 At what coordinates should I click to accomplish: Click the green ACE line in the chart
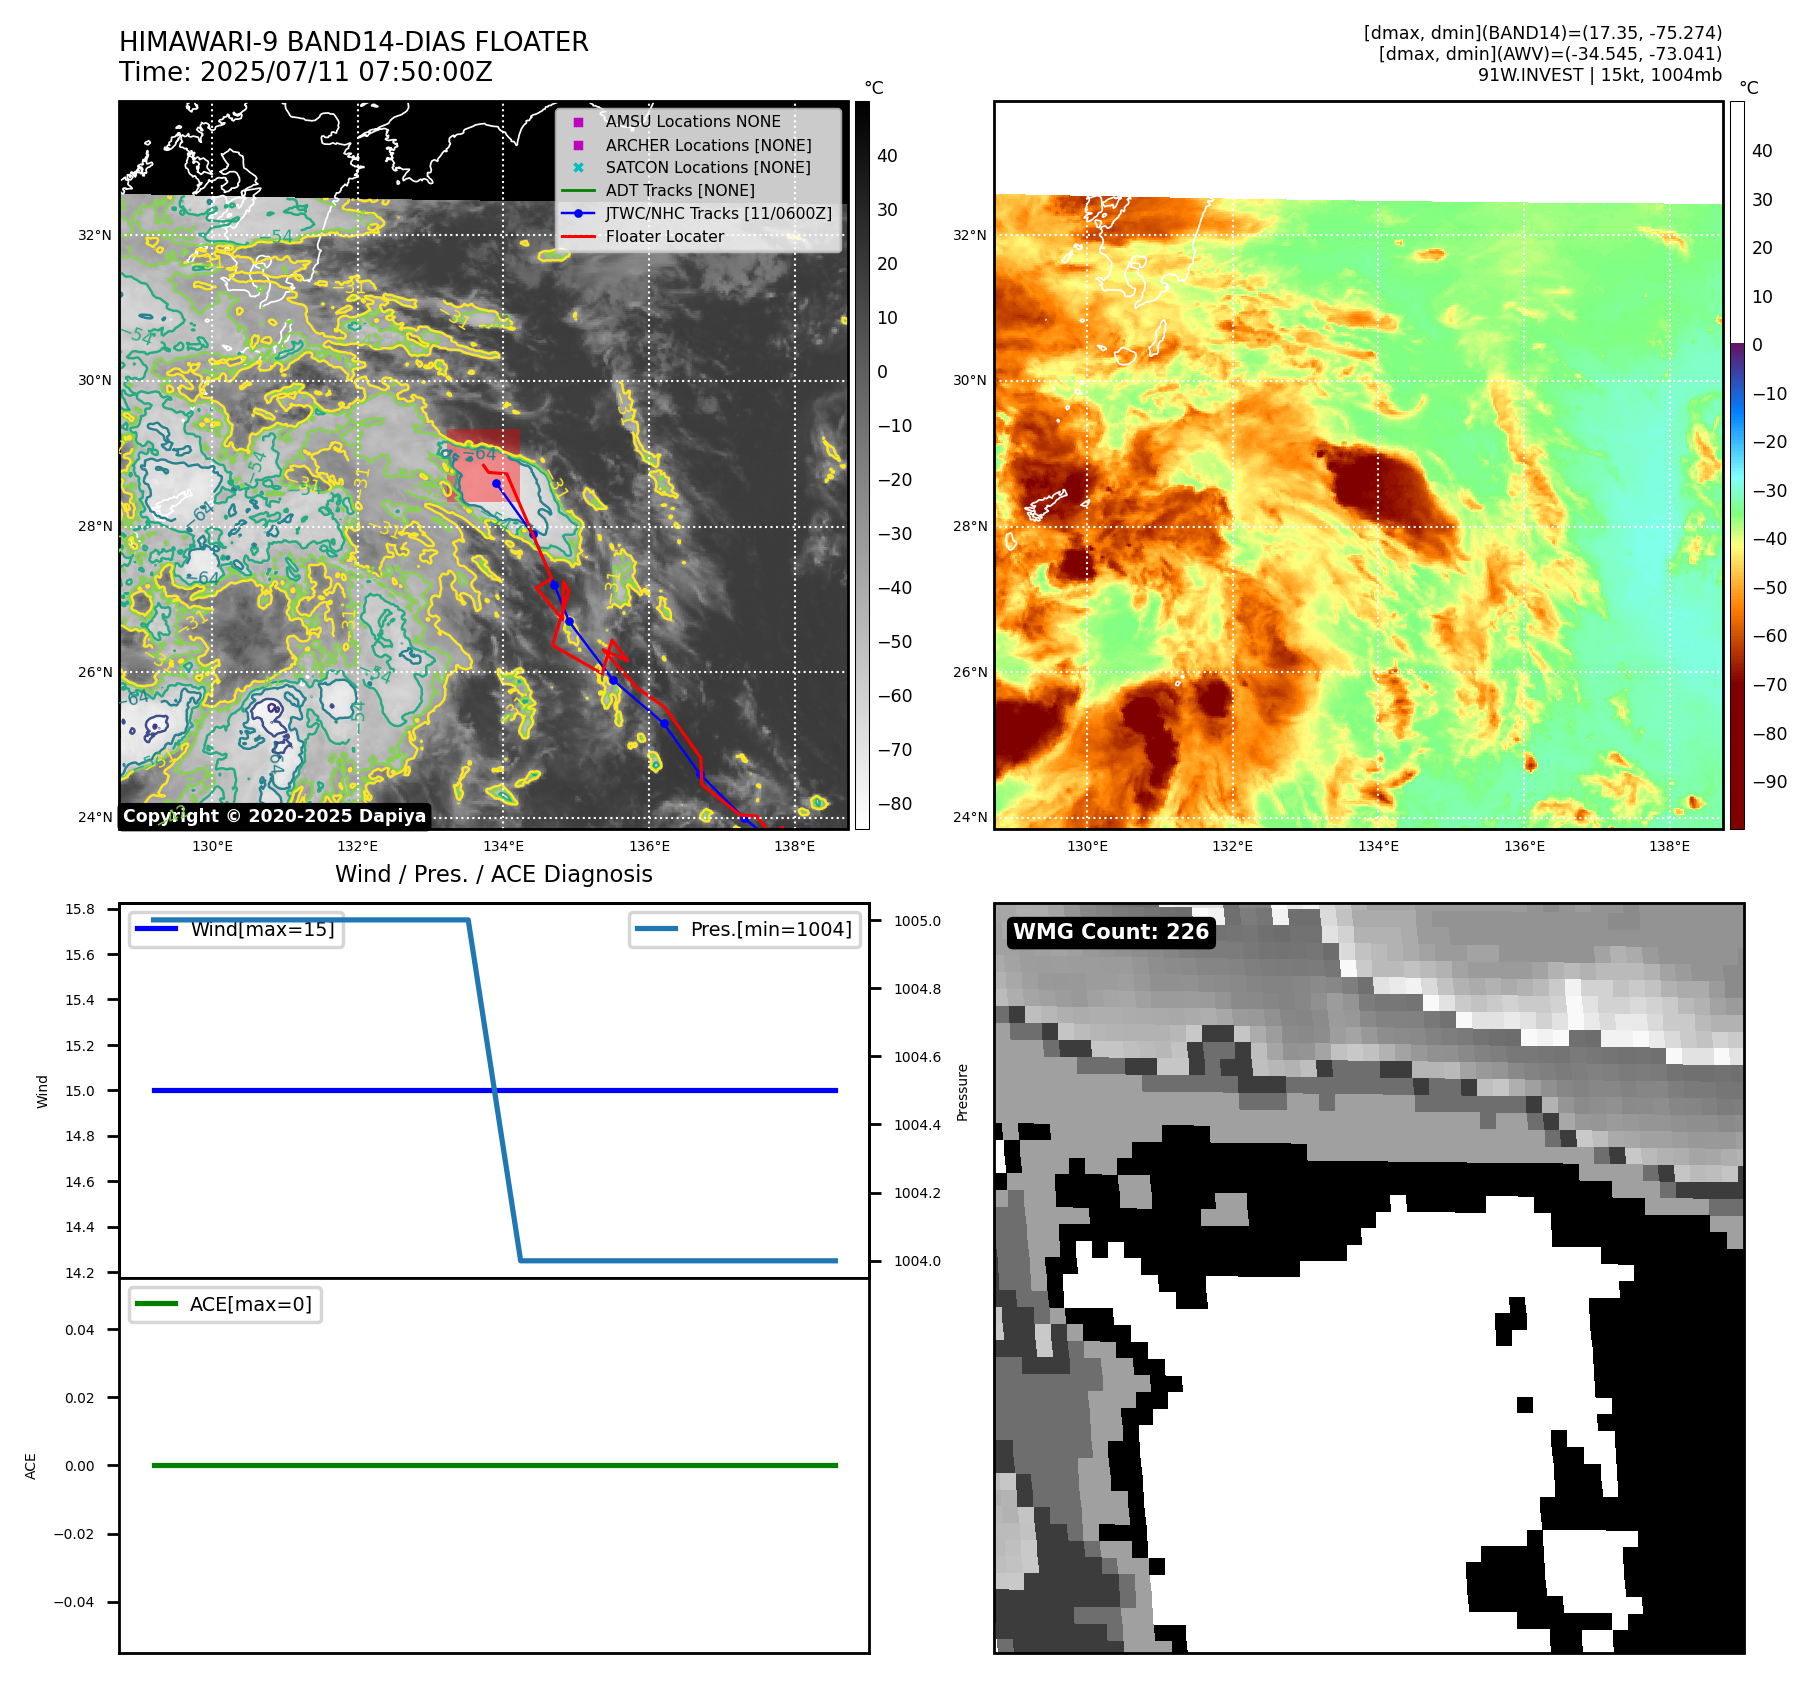tap(494, 1465)
